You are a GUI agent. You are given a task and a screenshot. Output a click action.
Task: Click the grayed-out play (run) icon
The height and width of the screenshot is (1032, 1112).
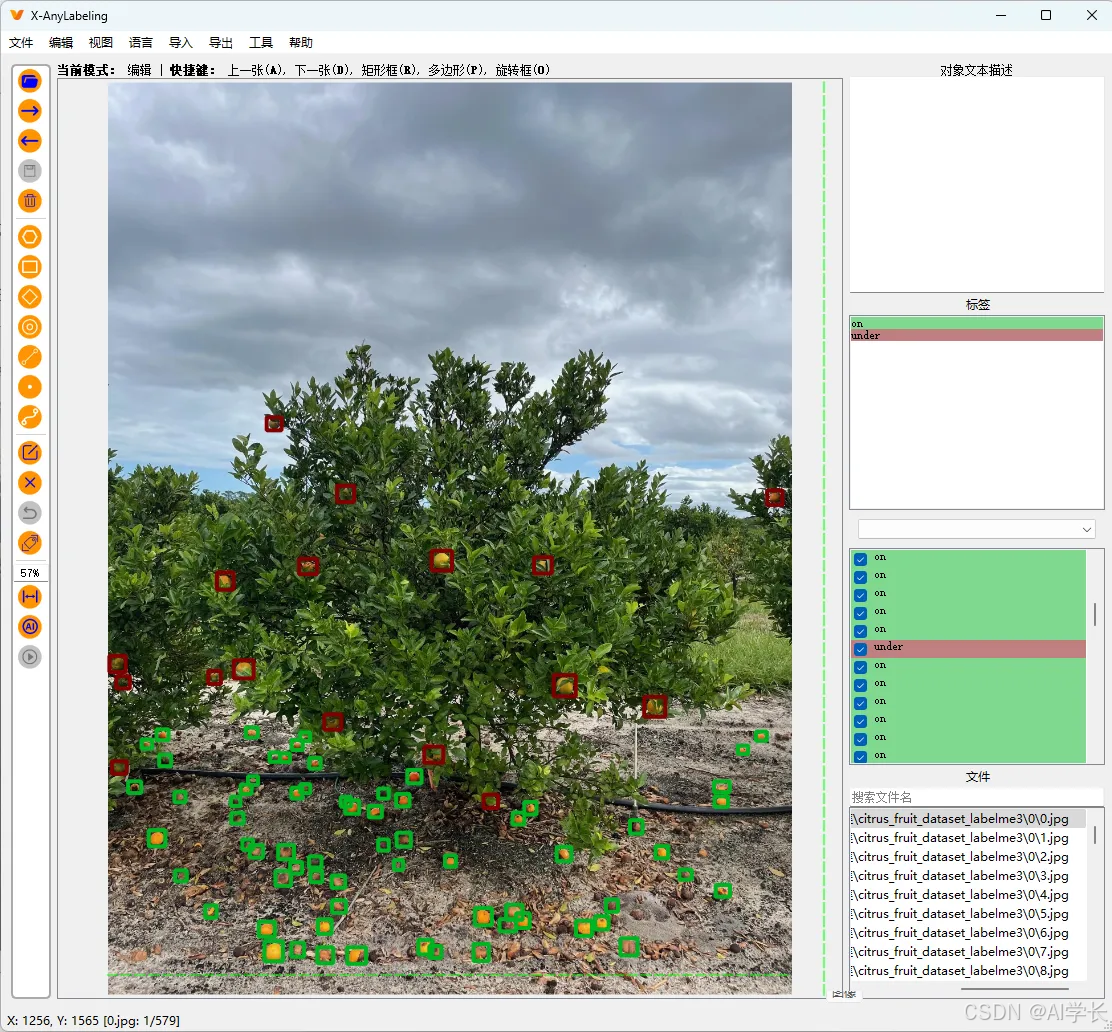click(30, 657)
